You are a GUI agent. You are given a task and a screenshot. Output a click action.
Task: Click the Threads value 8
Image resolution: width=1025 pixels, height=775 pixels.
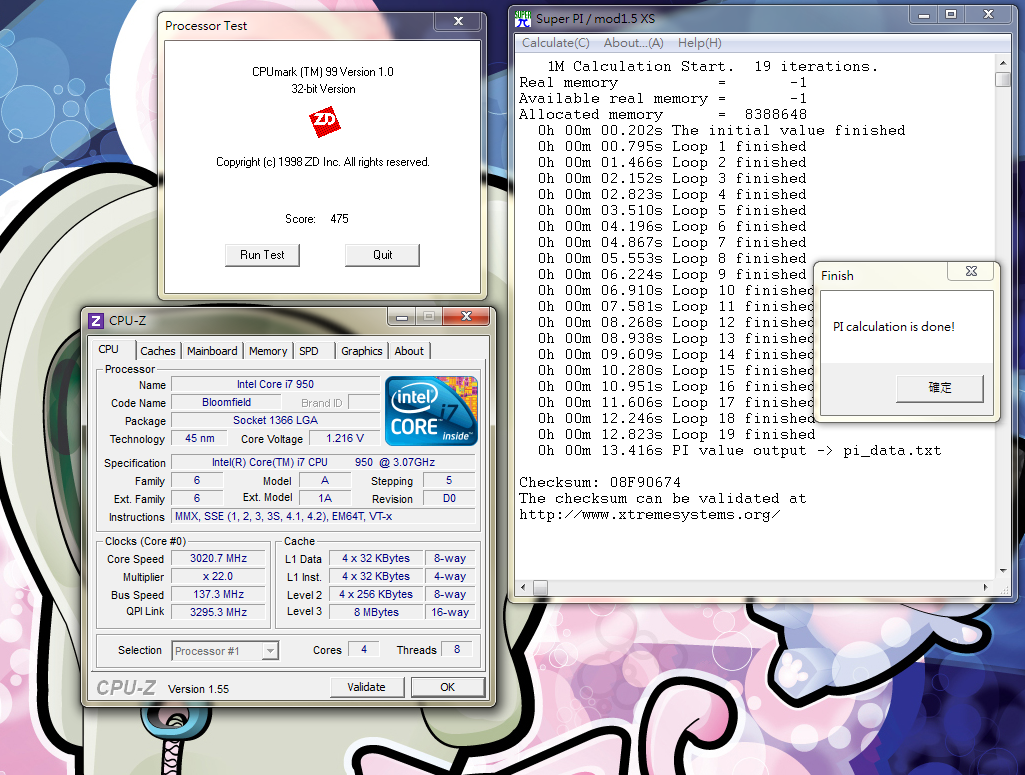click(457, 650)
